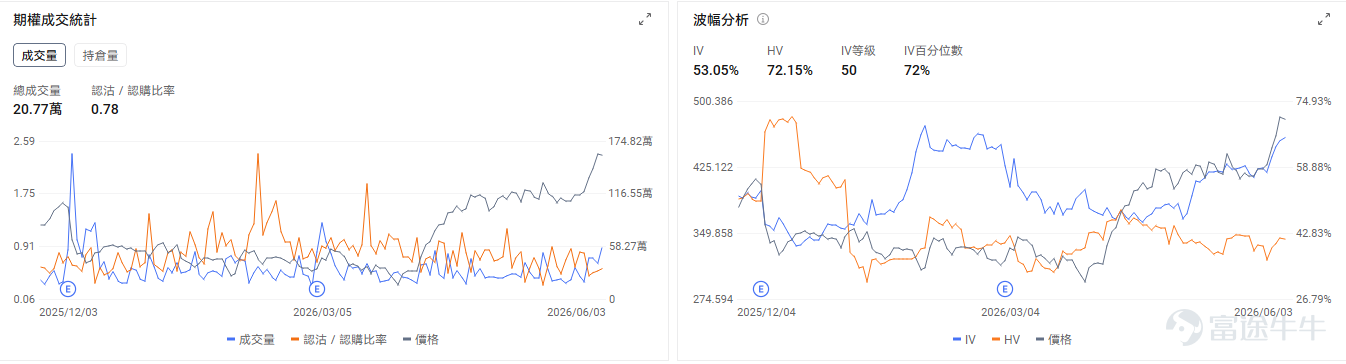Click the IV value 53.05%
The width and height of the screenshot is (1346, 364).
coord(716,70)
